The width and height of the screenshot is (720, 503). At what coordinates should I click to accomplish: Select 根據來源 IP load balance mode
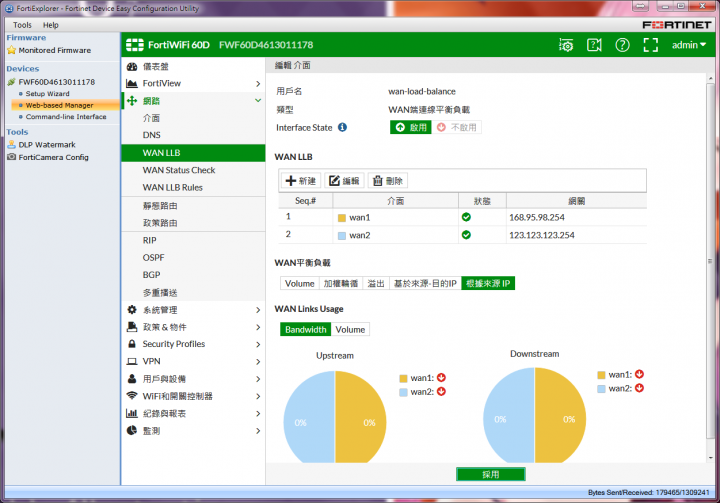pos(488,283)
